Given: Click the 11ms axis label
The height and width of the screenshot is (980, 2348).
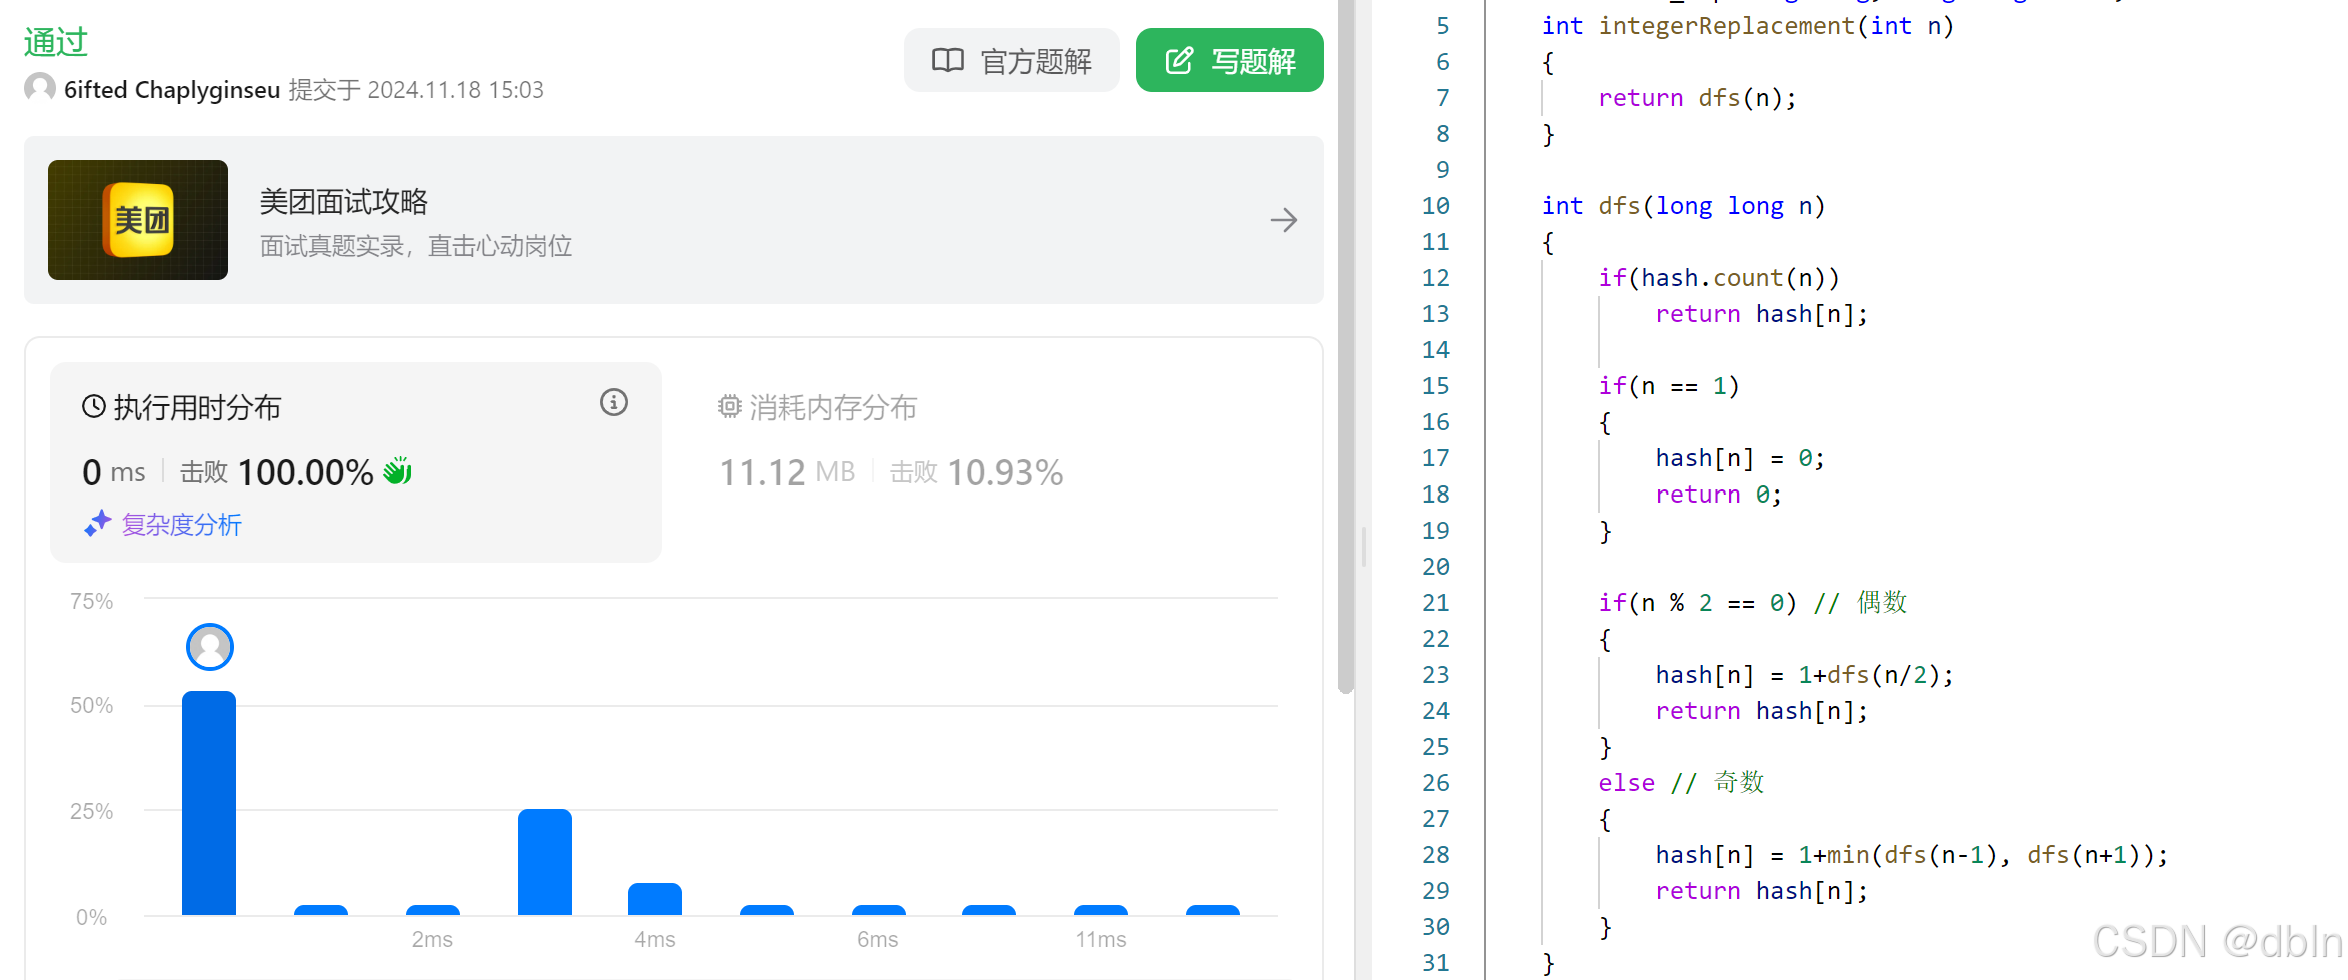Looking at the screenshot, I should click(x=1101, y=940).
